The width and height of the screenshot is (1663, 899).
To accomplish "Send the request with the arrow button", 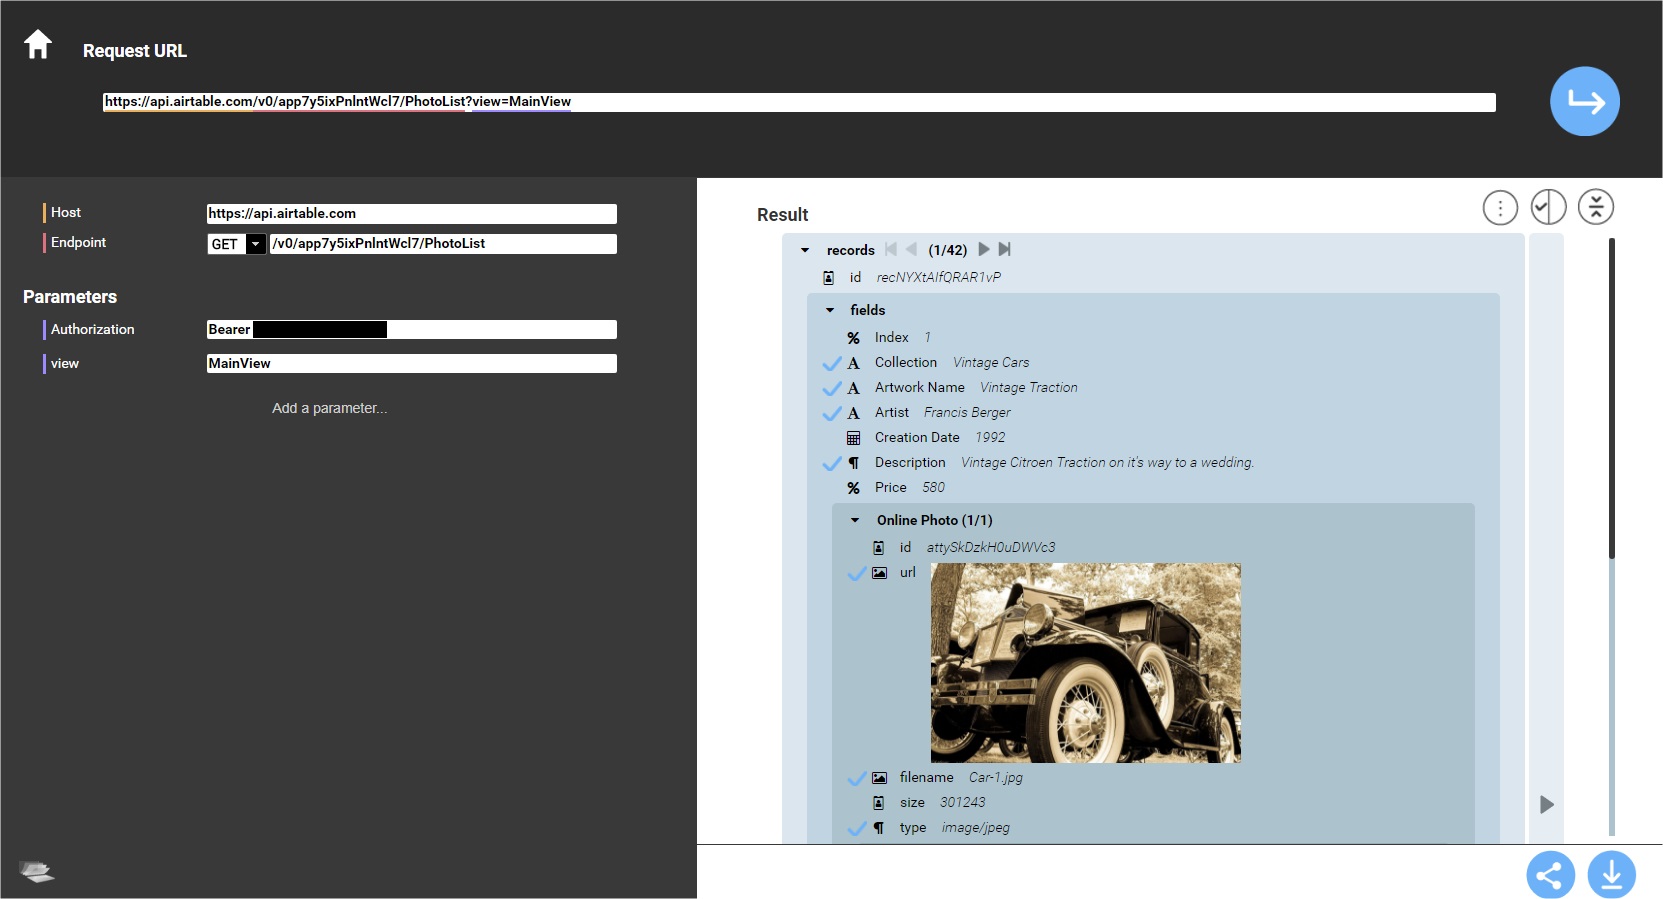I will [x=1585, y=101].
